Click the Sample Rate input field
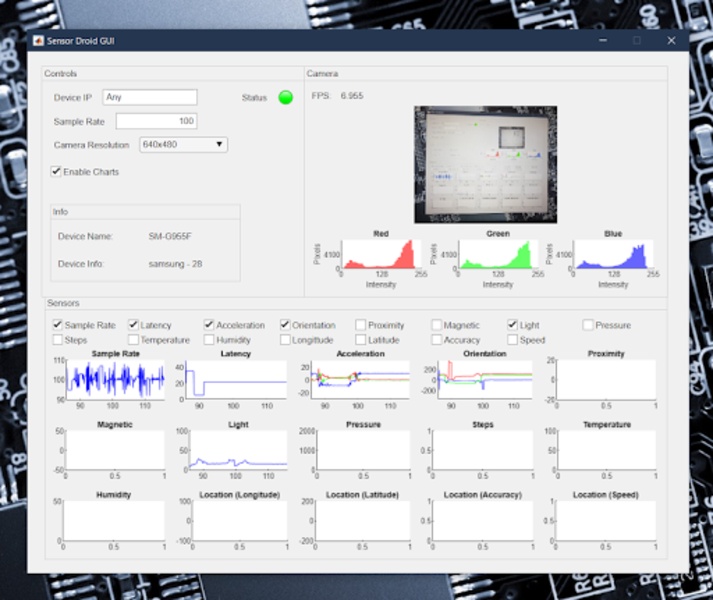The width and height of the screenshot is (713, 600). coord(156,121)
